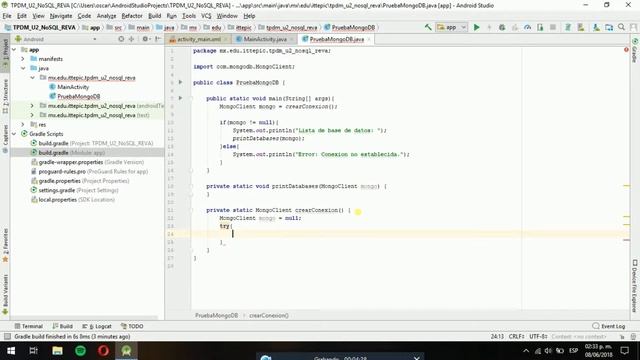Image resolution: width=640 pixels, height=360 pixels.
Task: Expand the (test) package node
Action: (x=32, y=115)
